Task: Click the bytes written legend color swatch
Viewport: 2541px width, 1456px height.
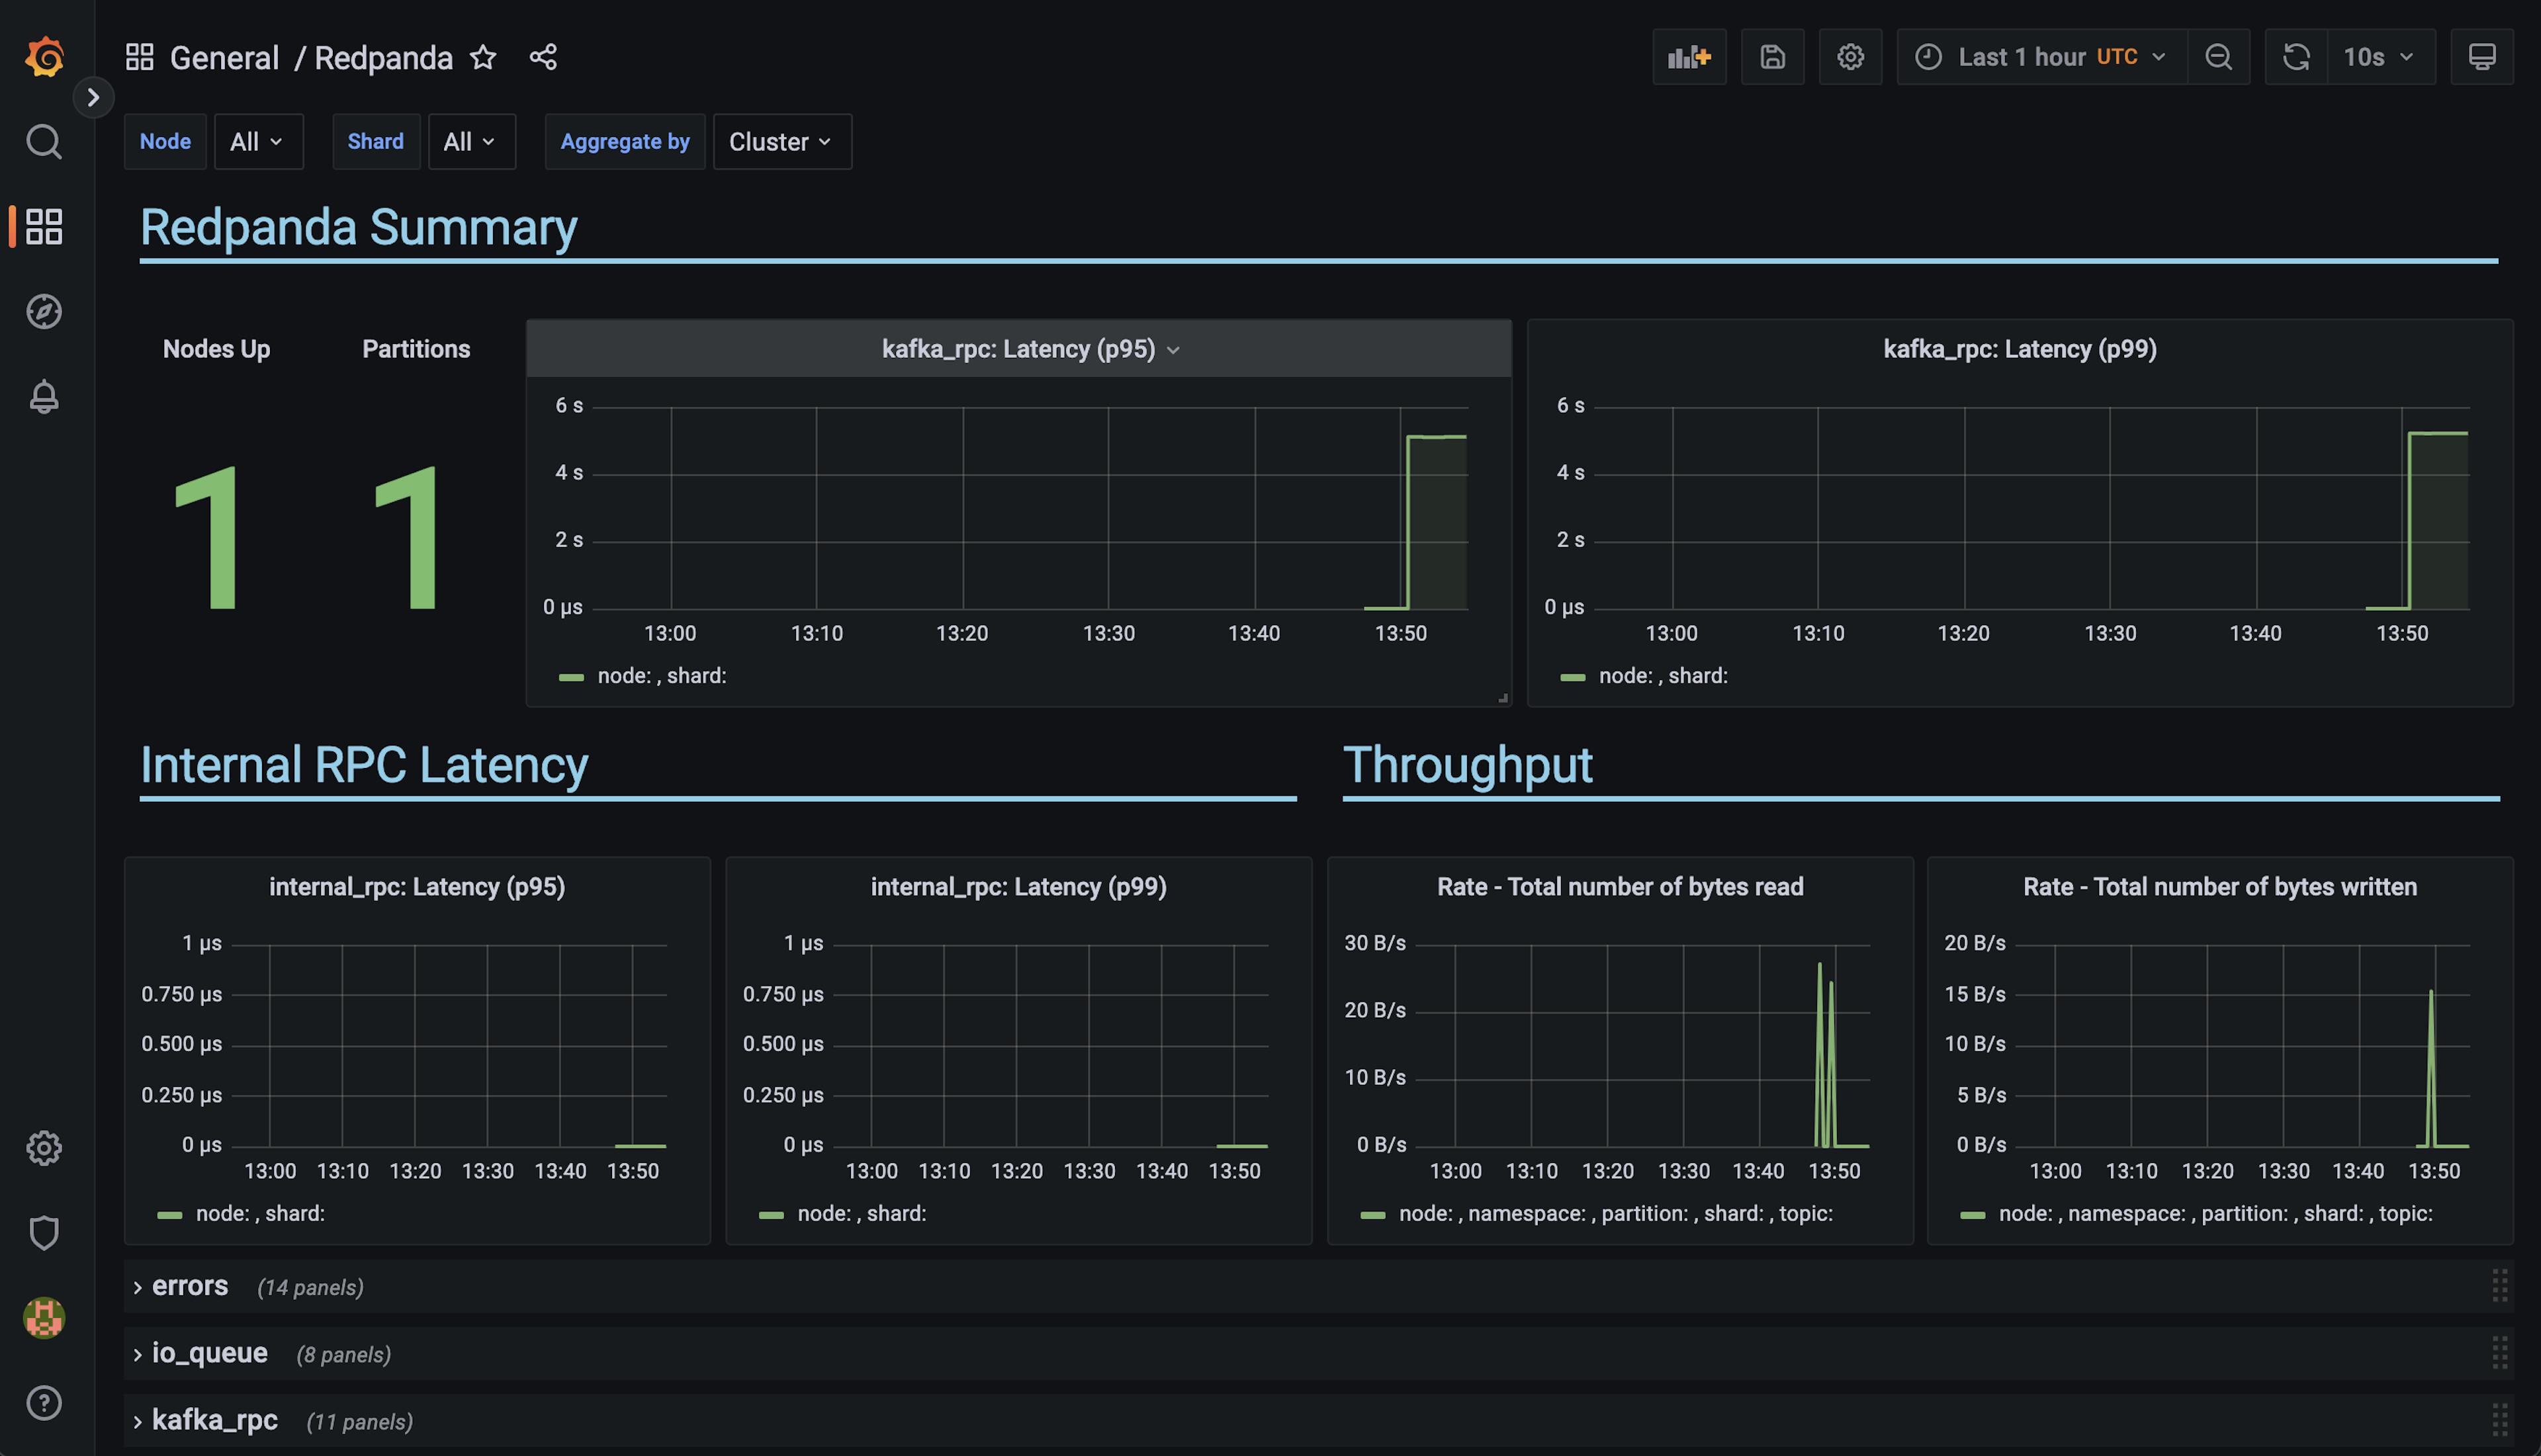Action: (1972, 1215)
